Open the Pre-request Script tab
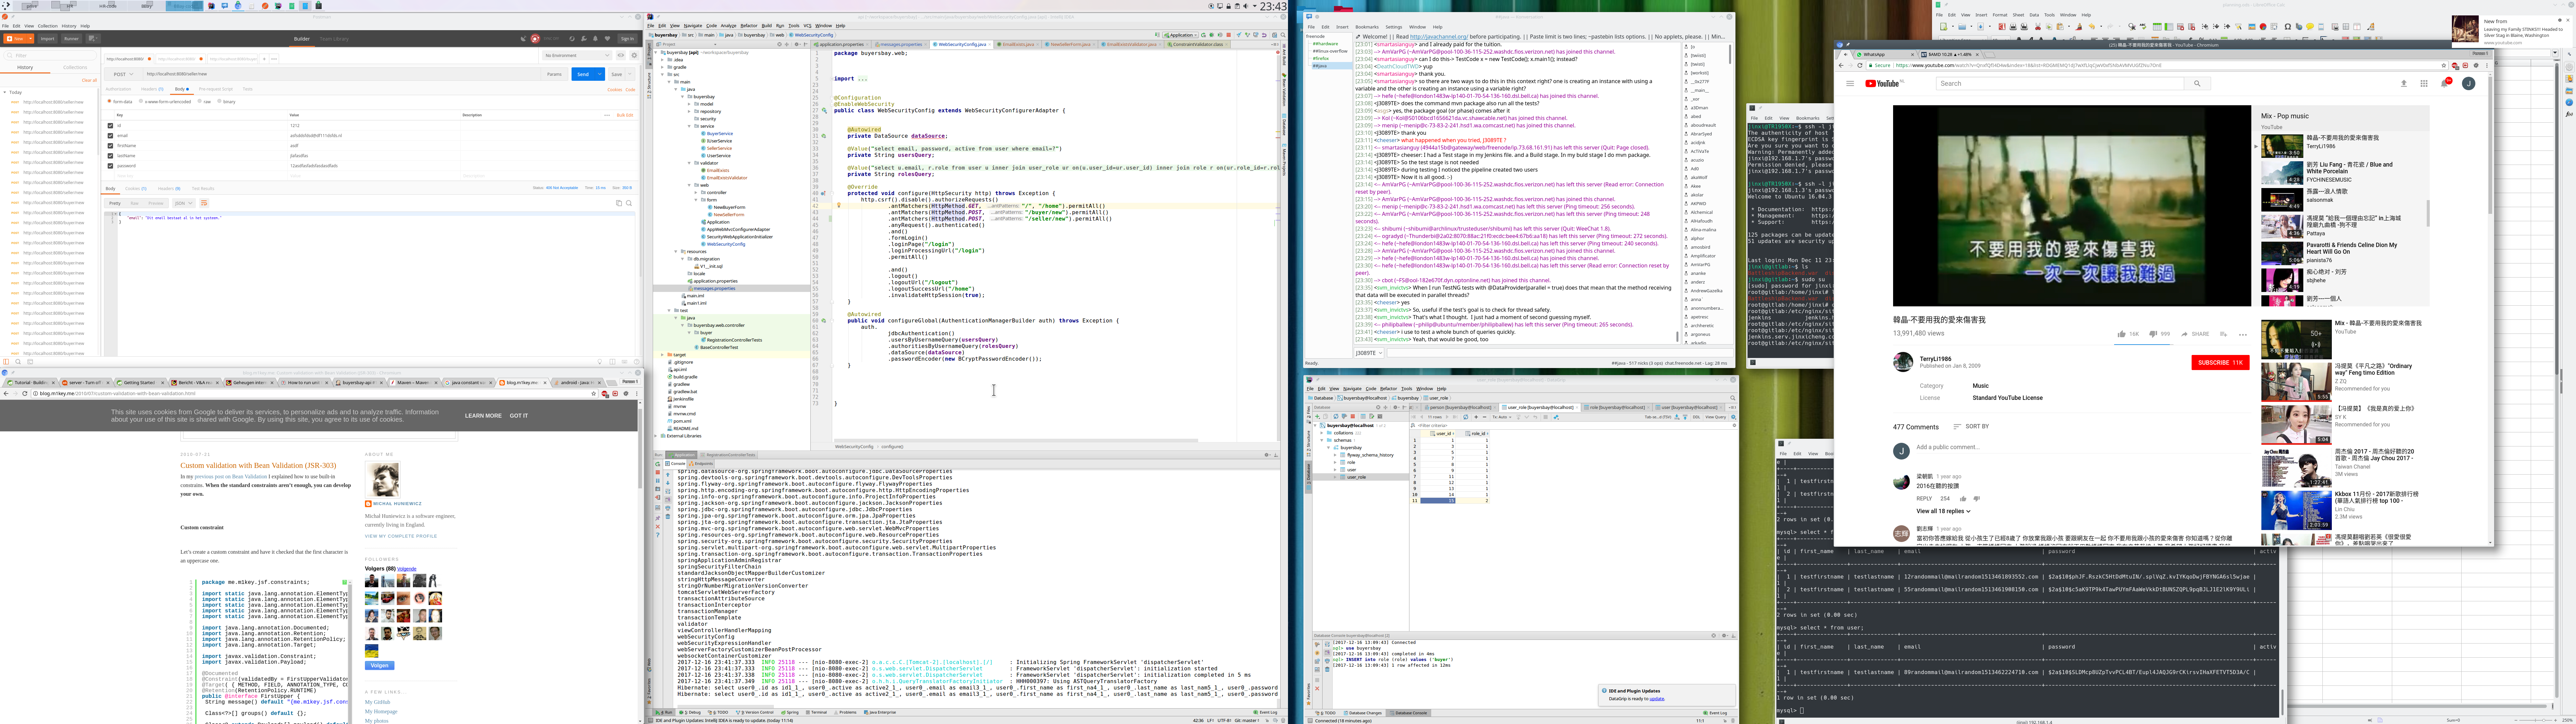2576x724 pixels. point(216,89)
